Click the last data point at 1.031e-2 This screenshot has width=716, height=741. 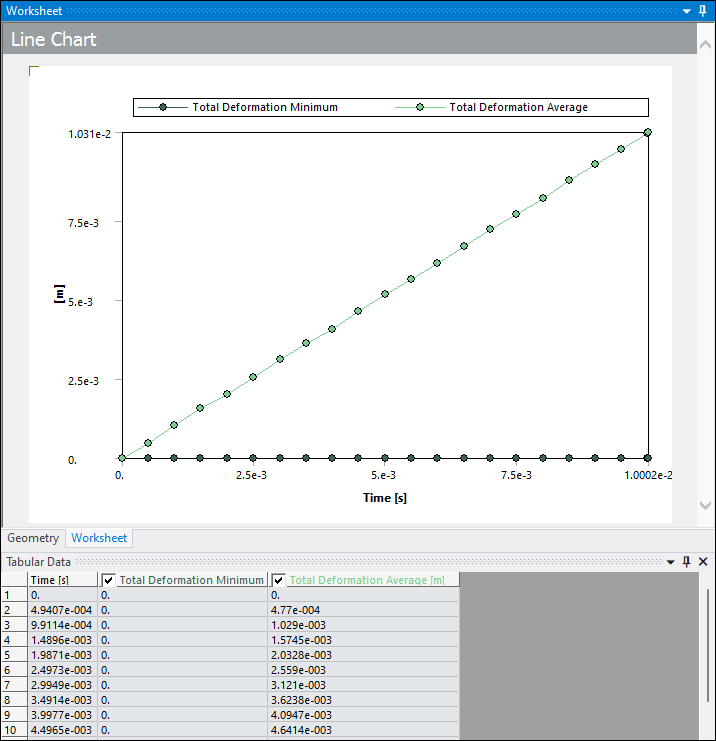647,132
